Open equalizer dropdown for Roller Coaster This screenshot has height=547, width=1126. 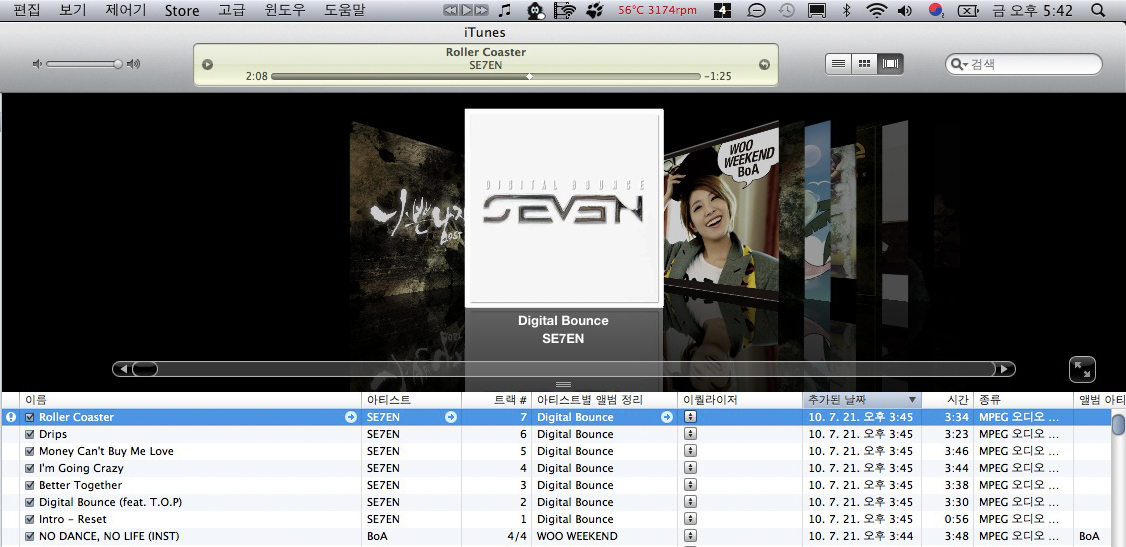tap(690, 417)
